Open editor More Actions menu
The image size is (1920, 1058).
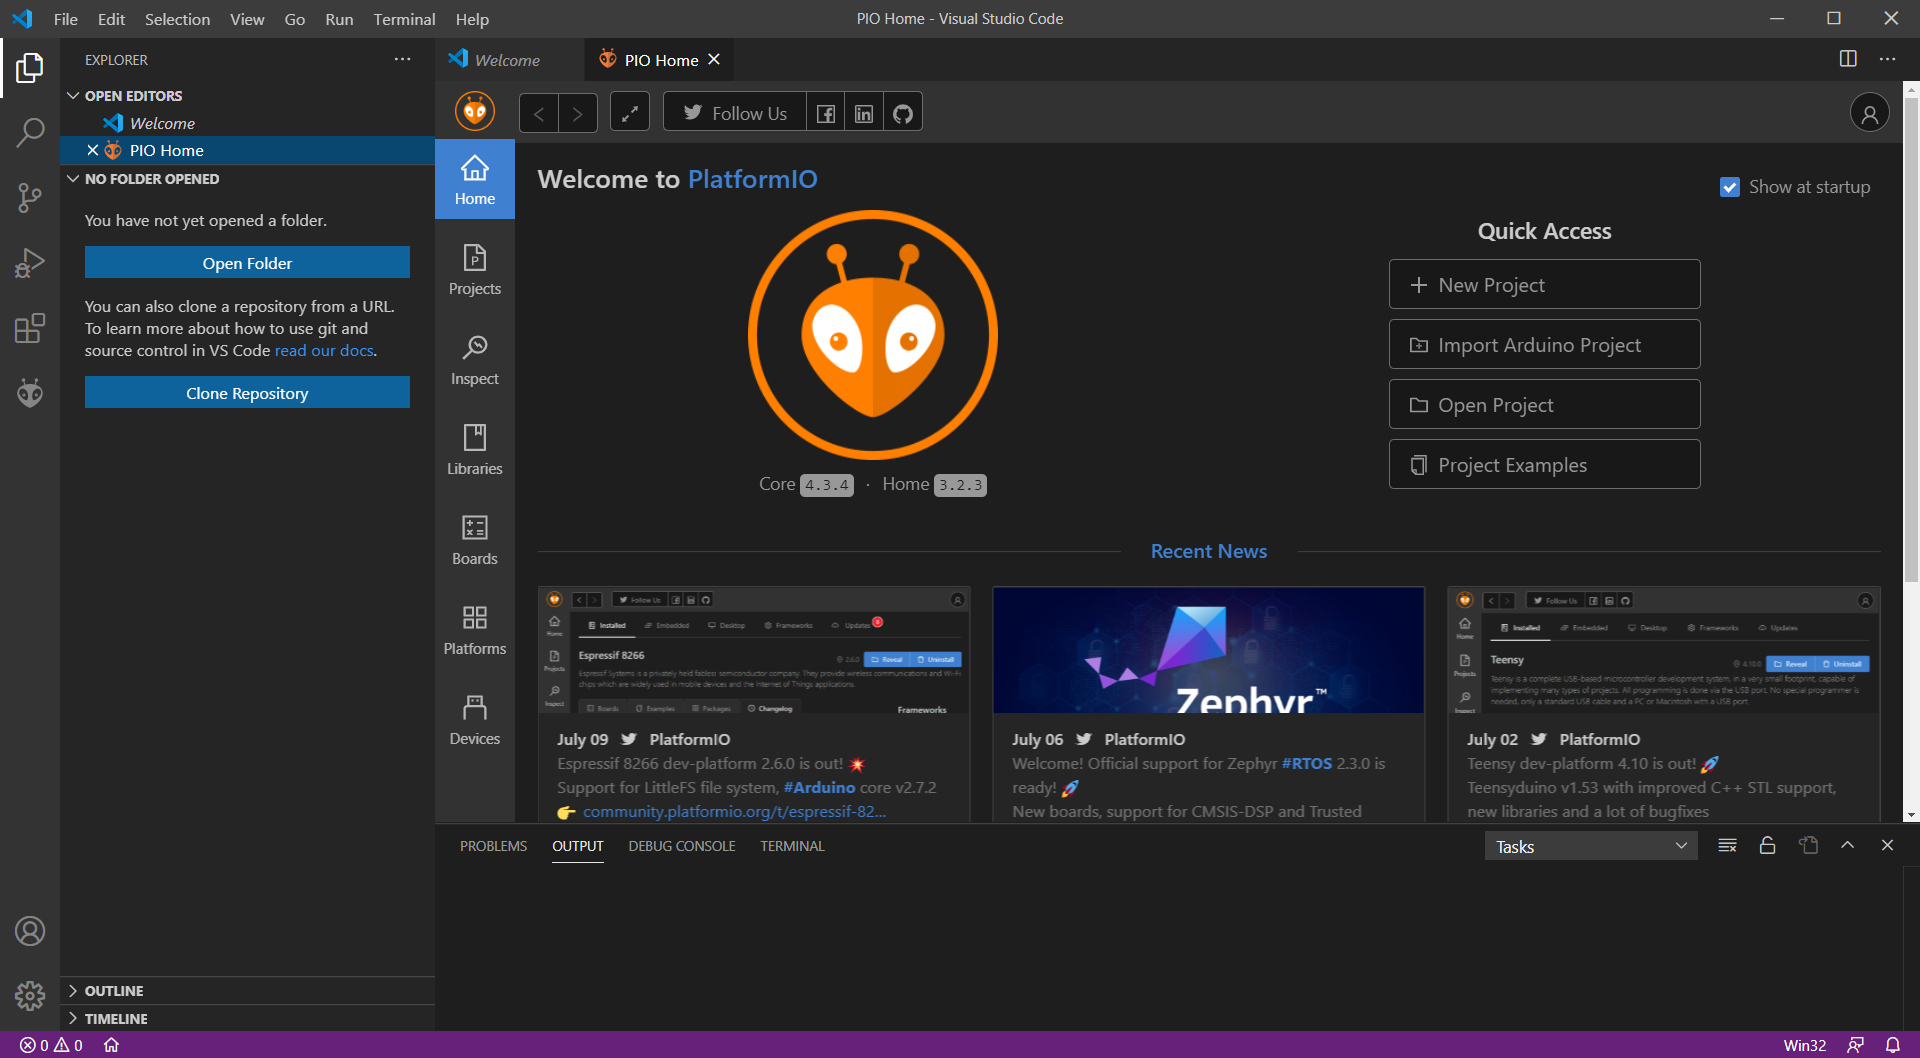click(x=1887, y=59)
